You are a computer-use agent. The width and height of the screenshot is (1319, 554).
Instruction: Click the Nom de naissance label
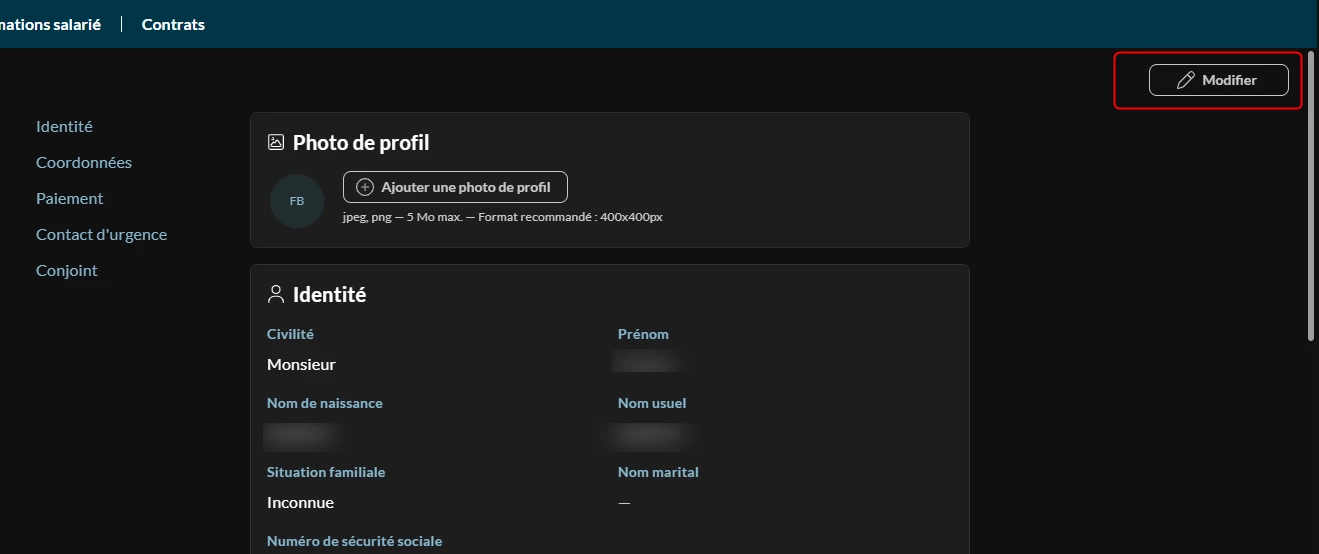pyautogui.click(x=325, y=403)
